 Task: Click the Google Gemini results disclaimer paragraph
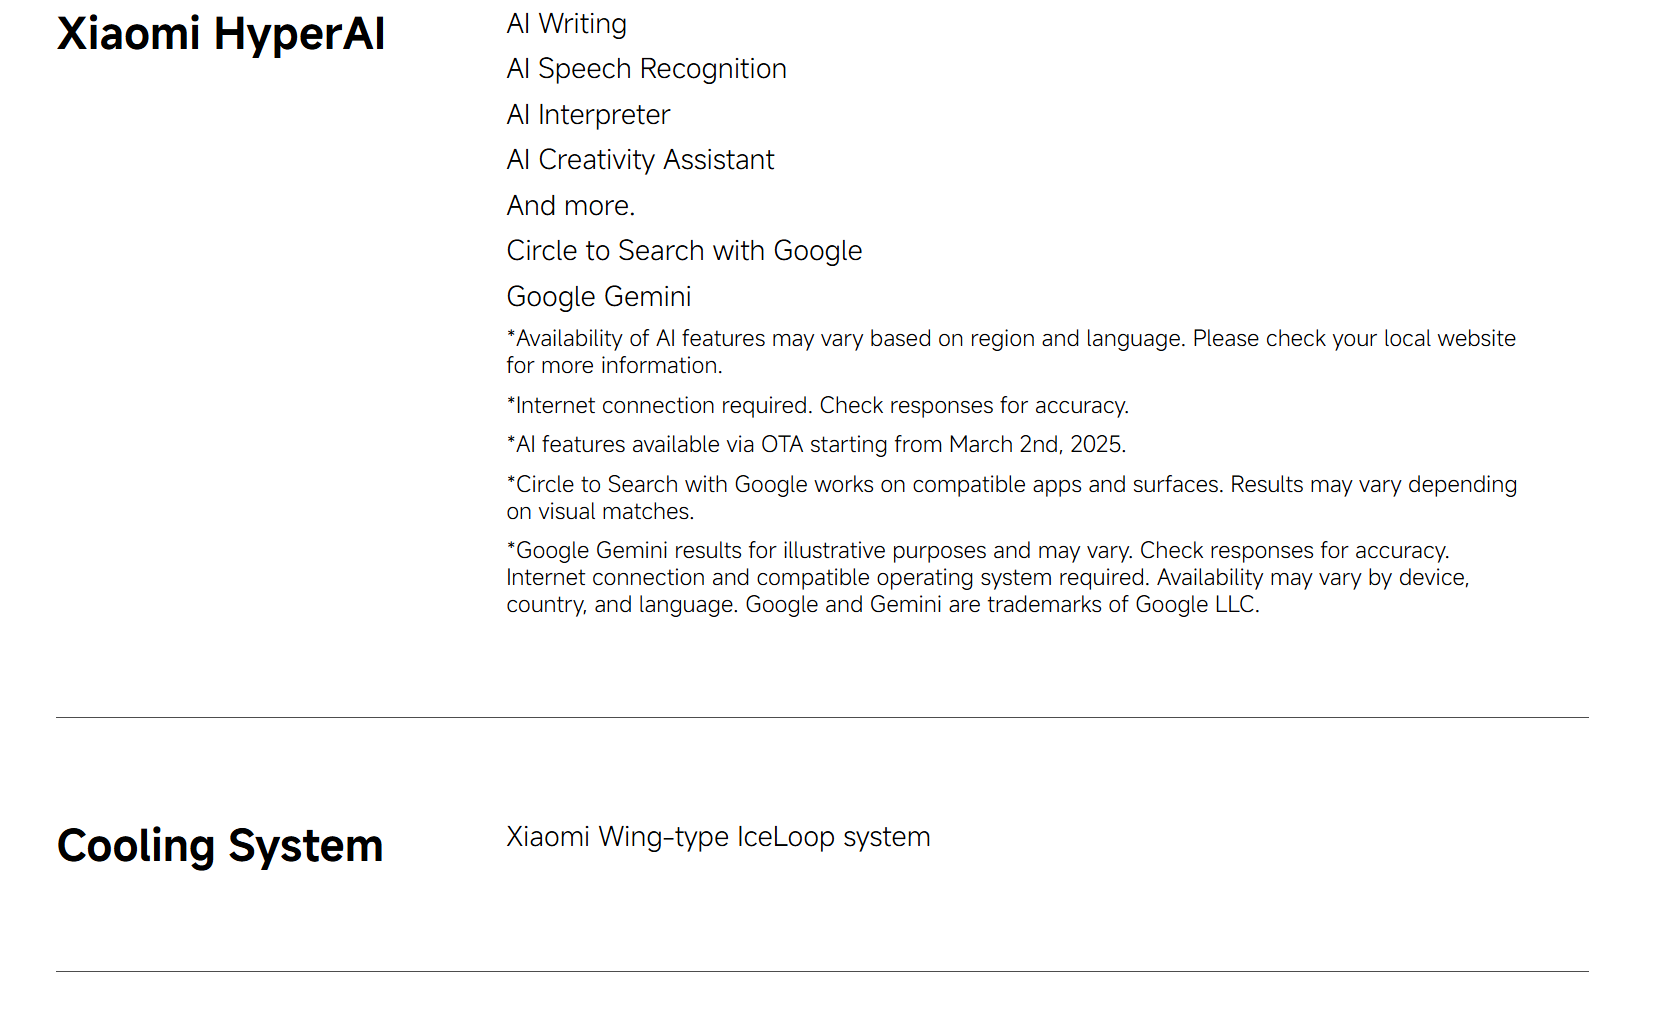pyautogui.click(x=988, y=578)
